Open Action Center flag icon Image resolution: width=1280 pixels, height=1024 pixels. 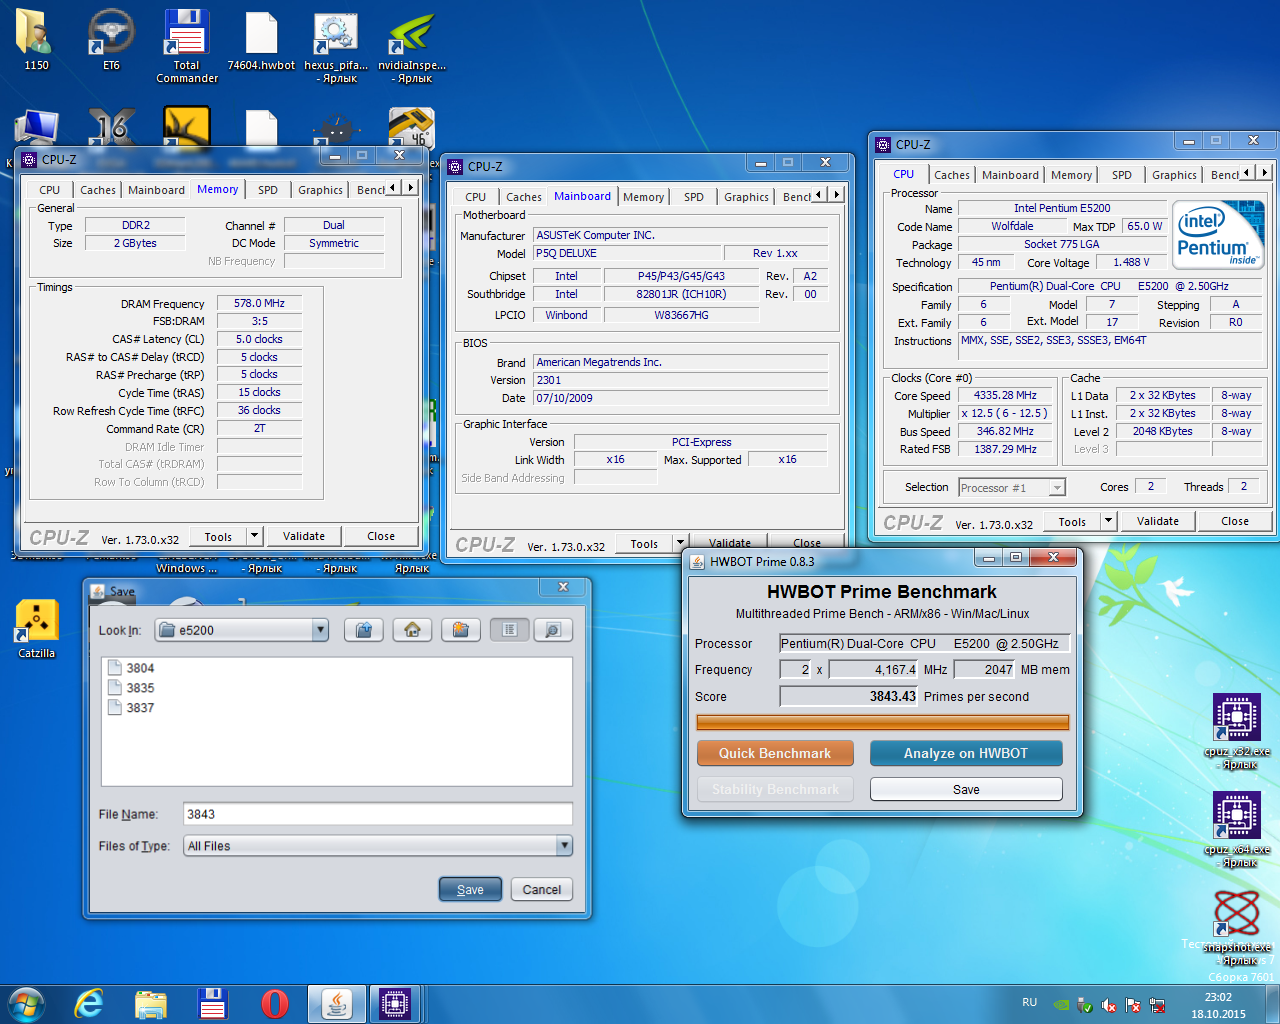click(x=1133, y=1005)
